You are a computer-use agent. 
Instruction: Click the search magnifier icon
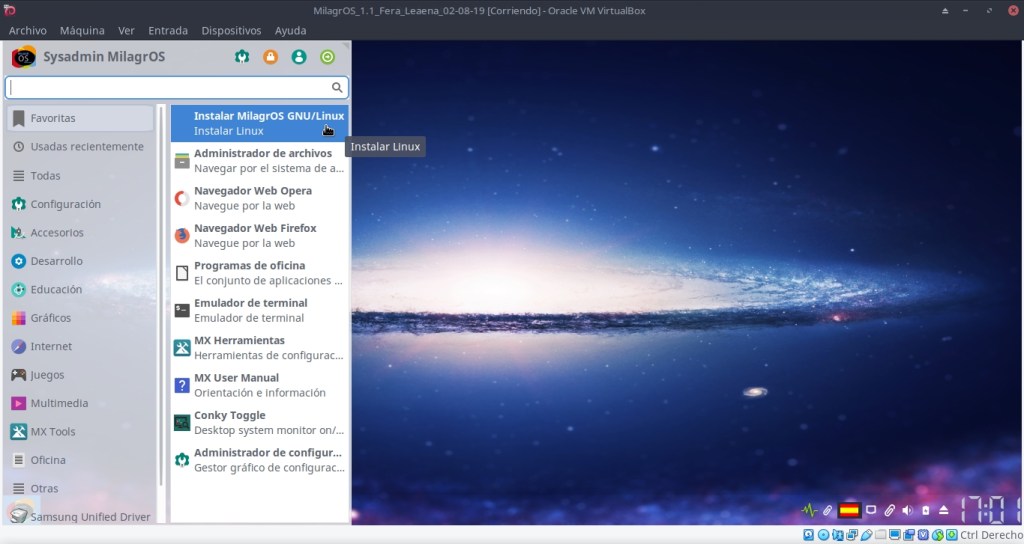pyautogui.click(x=337, y=87)
